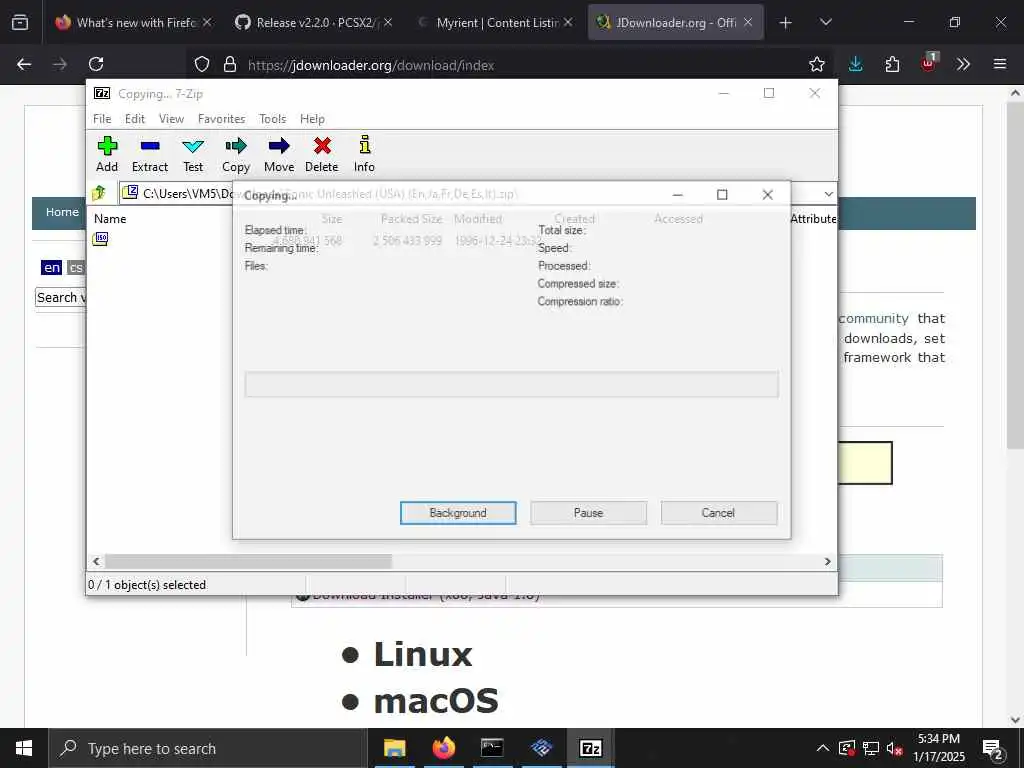Click the community link on webpage

pos(874,318)
